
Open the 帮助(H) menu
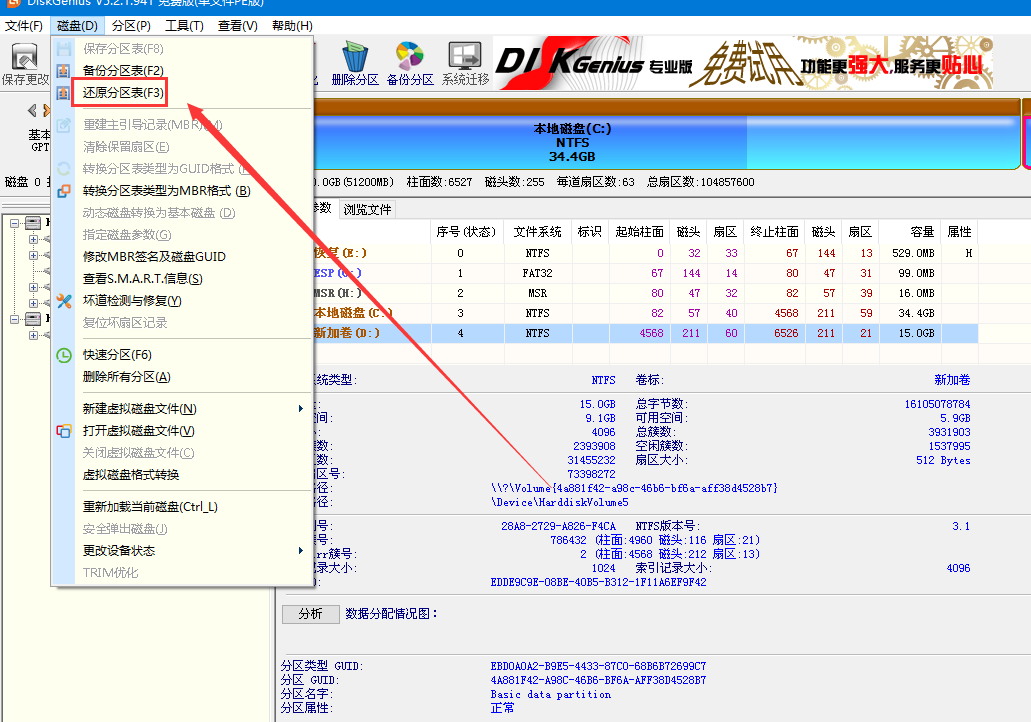pyautogui.click(x=292, y=26)
